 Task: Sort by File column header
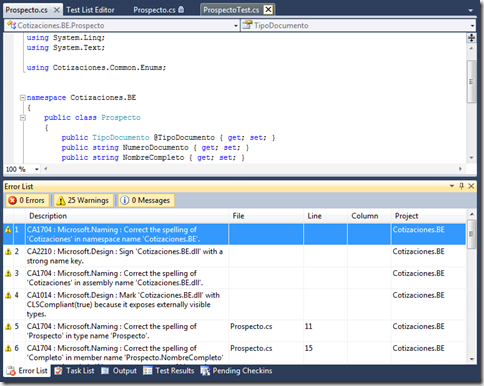click(266, 216)
